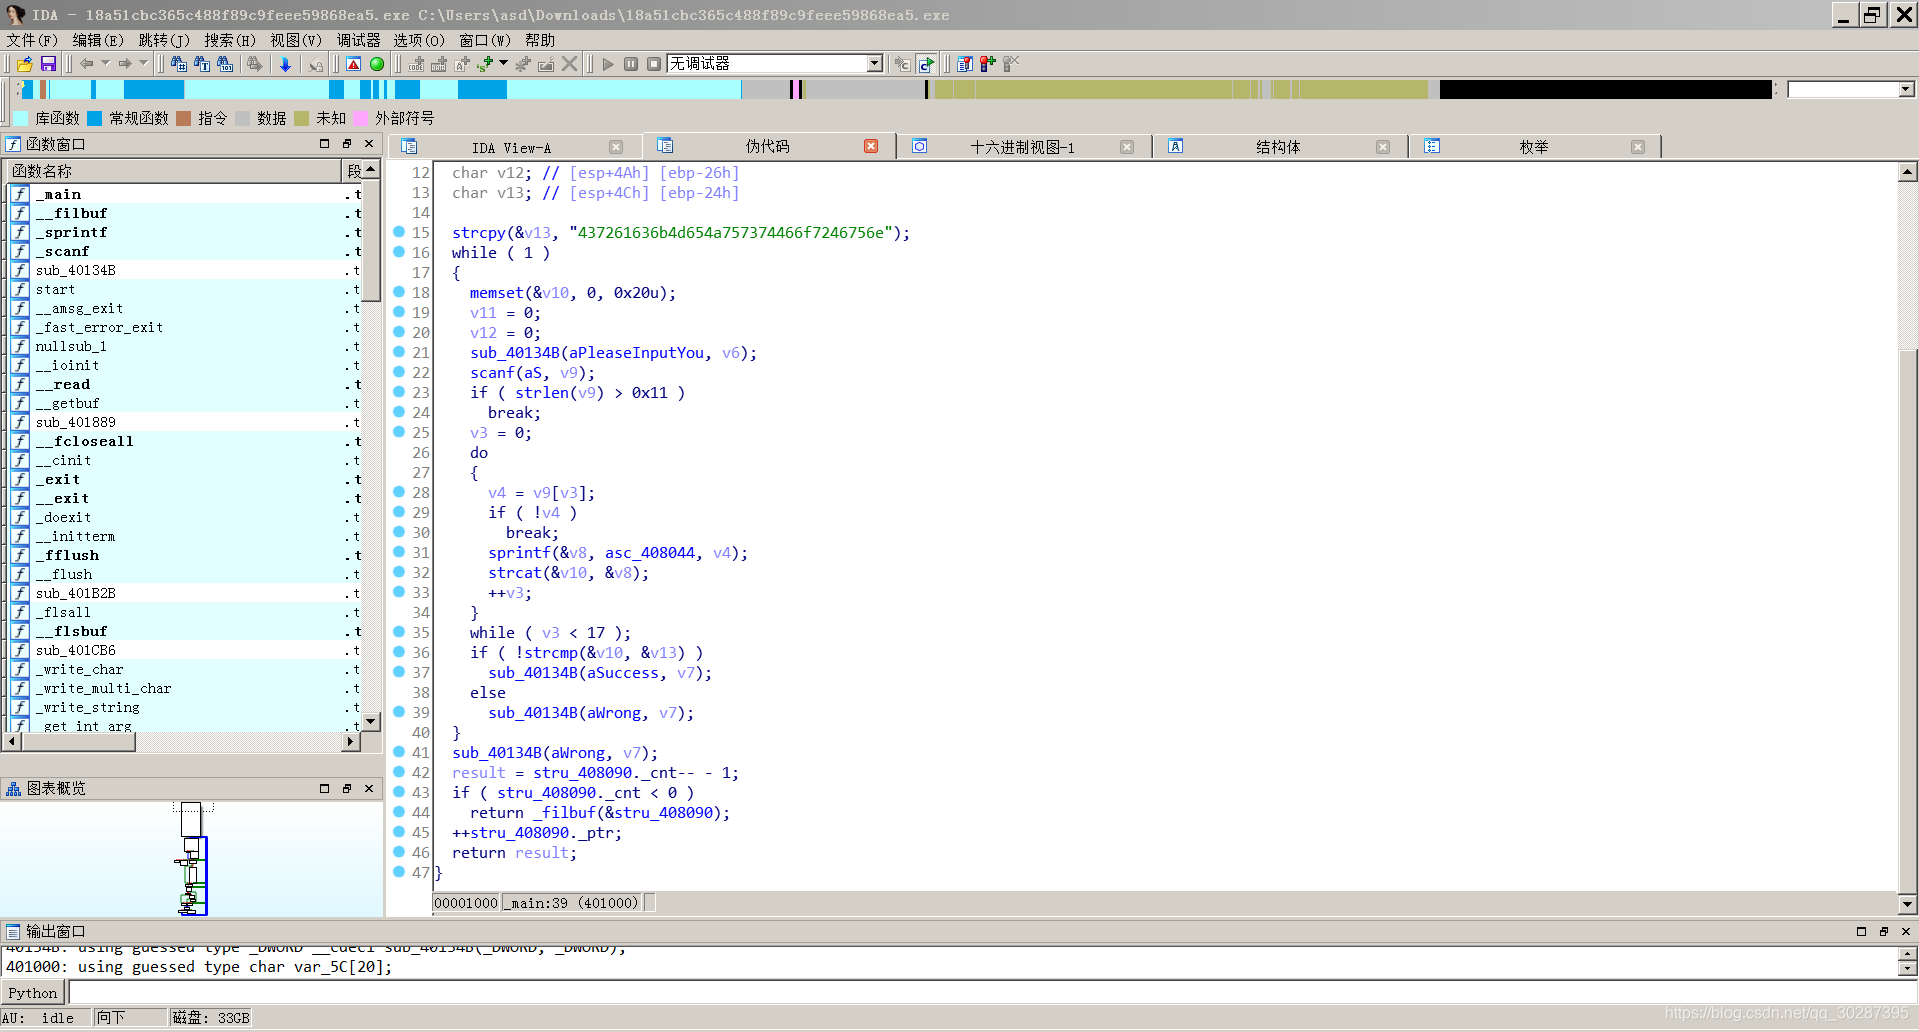Close the 伪代码 tab
This screenshot has height=1032, width=1919.
click(871, 147)
